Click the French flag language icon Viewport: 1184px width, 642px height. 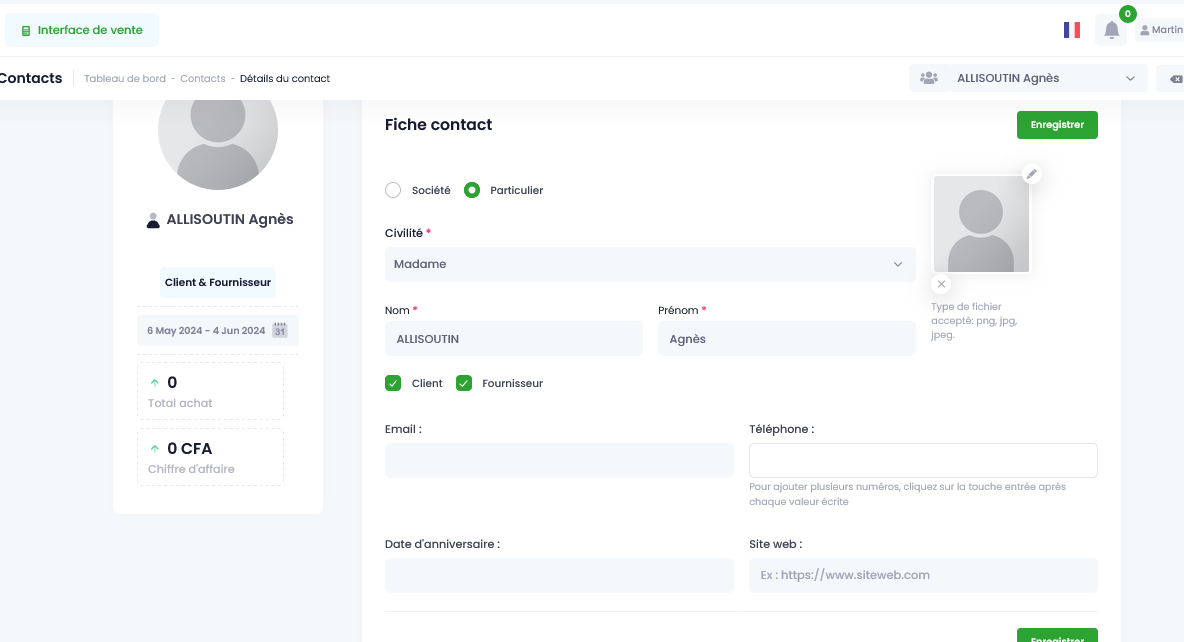[1071, 30]
